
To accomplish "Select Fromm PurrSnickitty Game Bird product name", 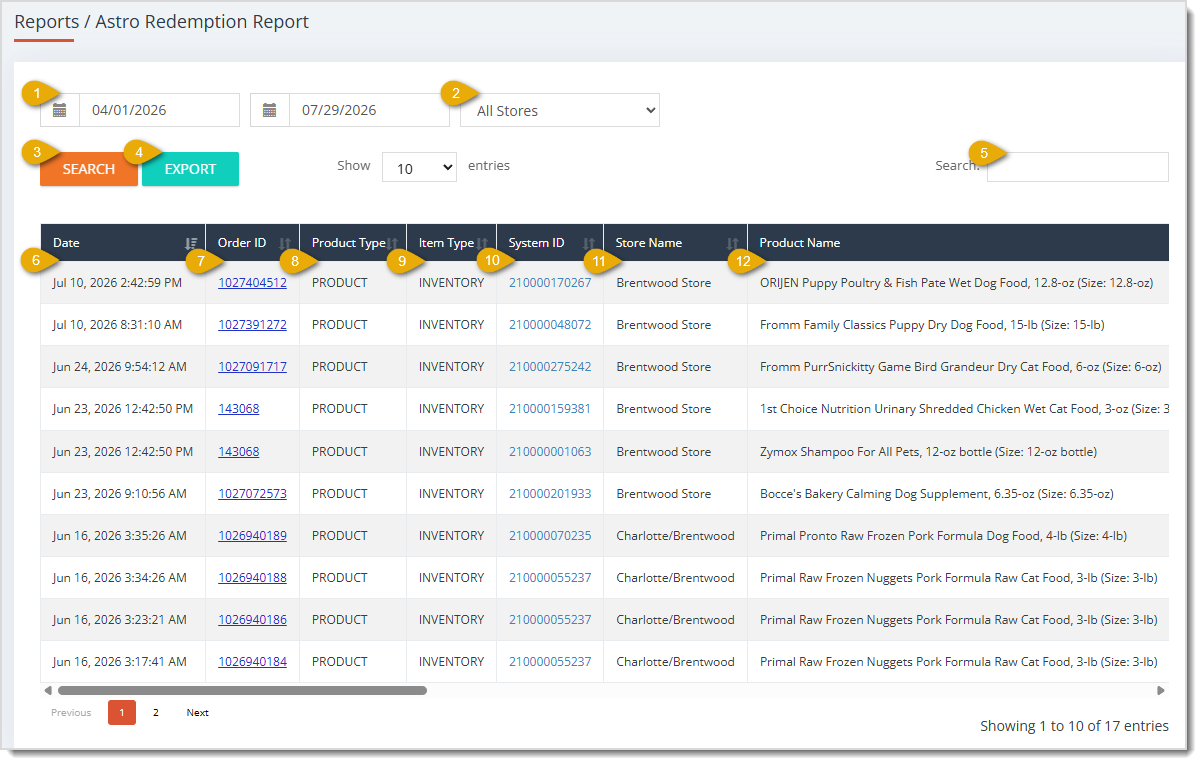I will click(x=960, y=367).
